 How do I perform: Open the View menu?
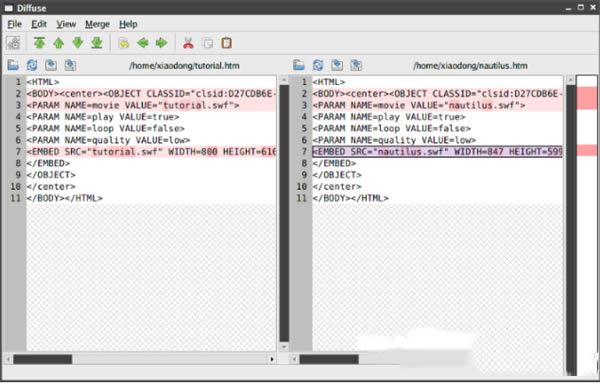(66, 24)
